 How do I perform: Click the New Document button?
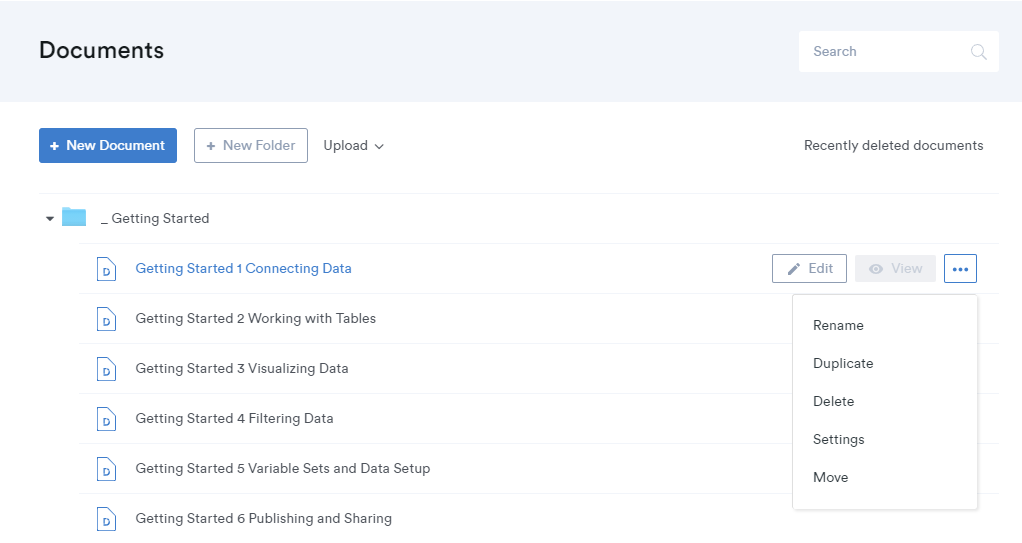coord(108,146)
